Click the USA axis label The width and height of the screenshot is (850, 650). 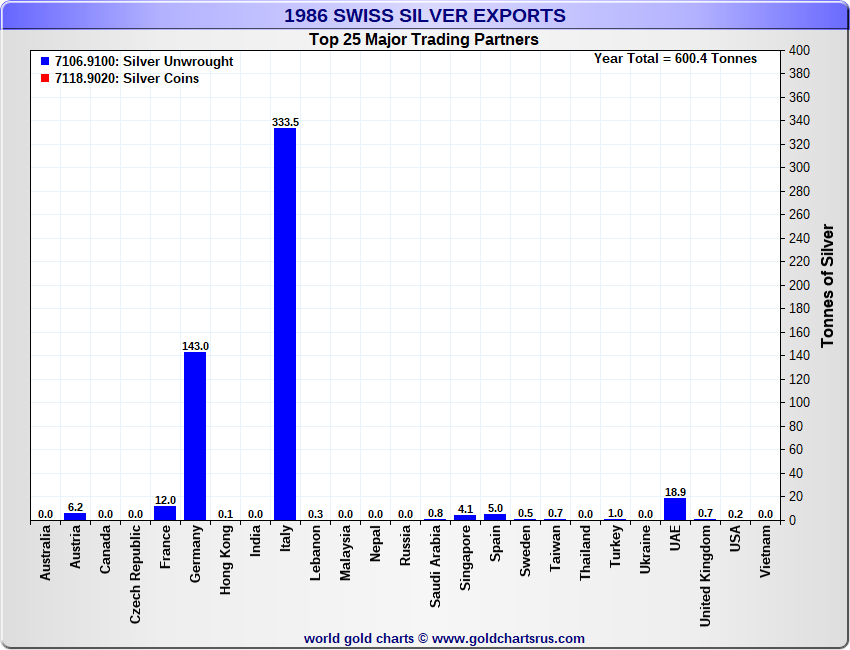(x=735, y=538)
